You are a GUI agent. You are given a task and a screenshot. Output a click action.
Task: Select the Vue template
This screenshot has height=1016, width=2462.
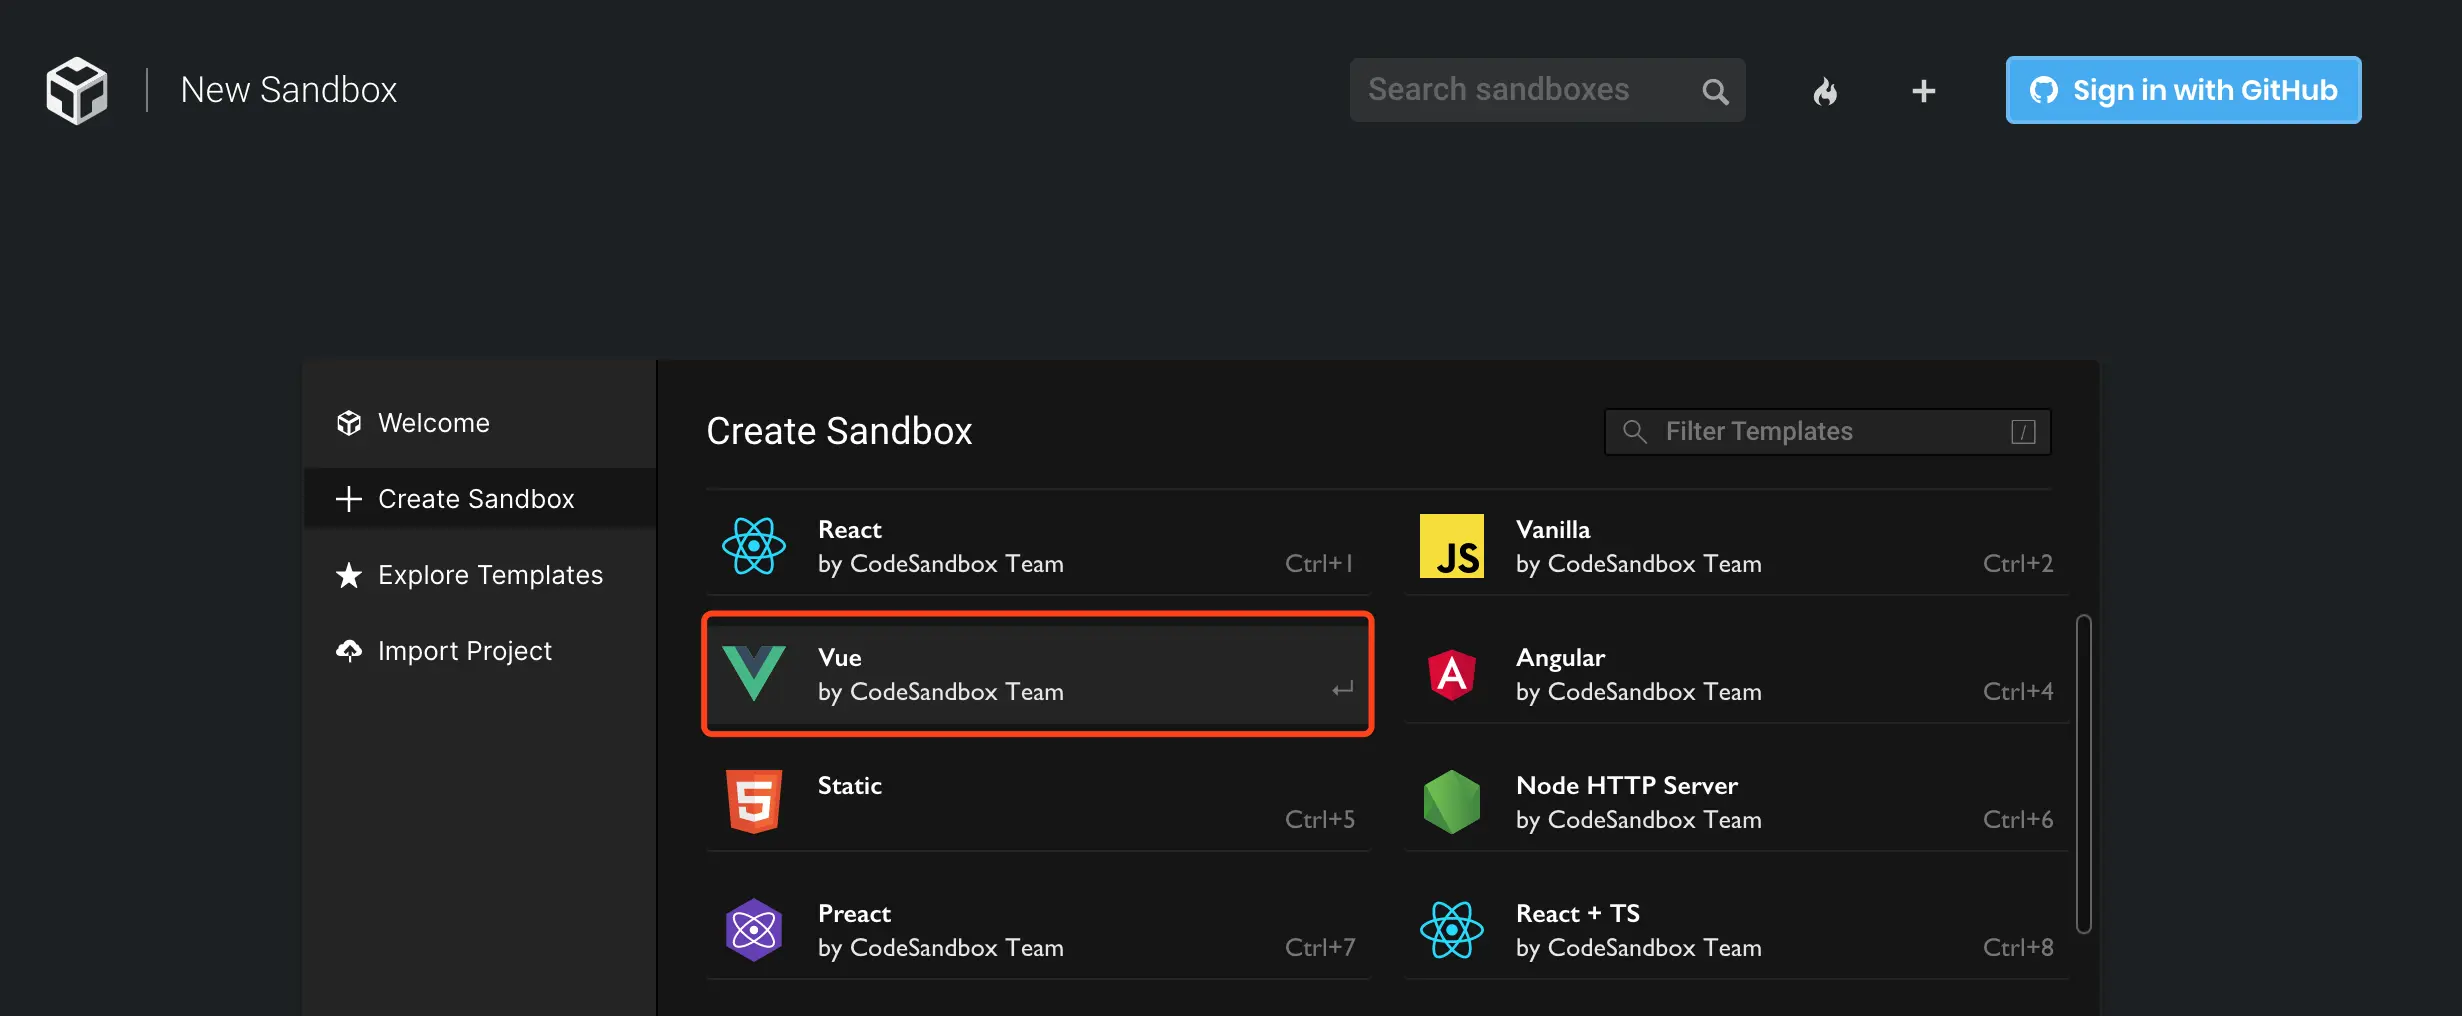1037,674
